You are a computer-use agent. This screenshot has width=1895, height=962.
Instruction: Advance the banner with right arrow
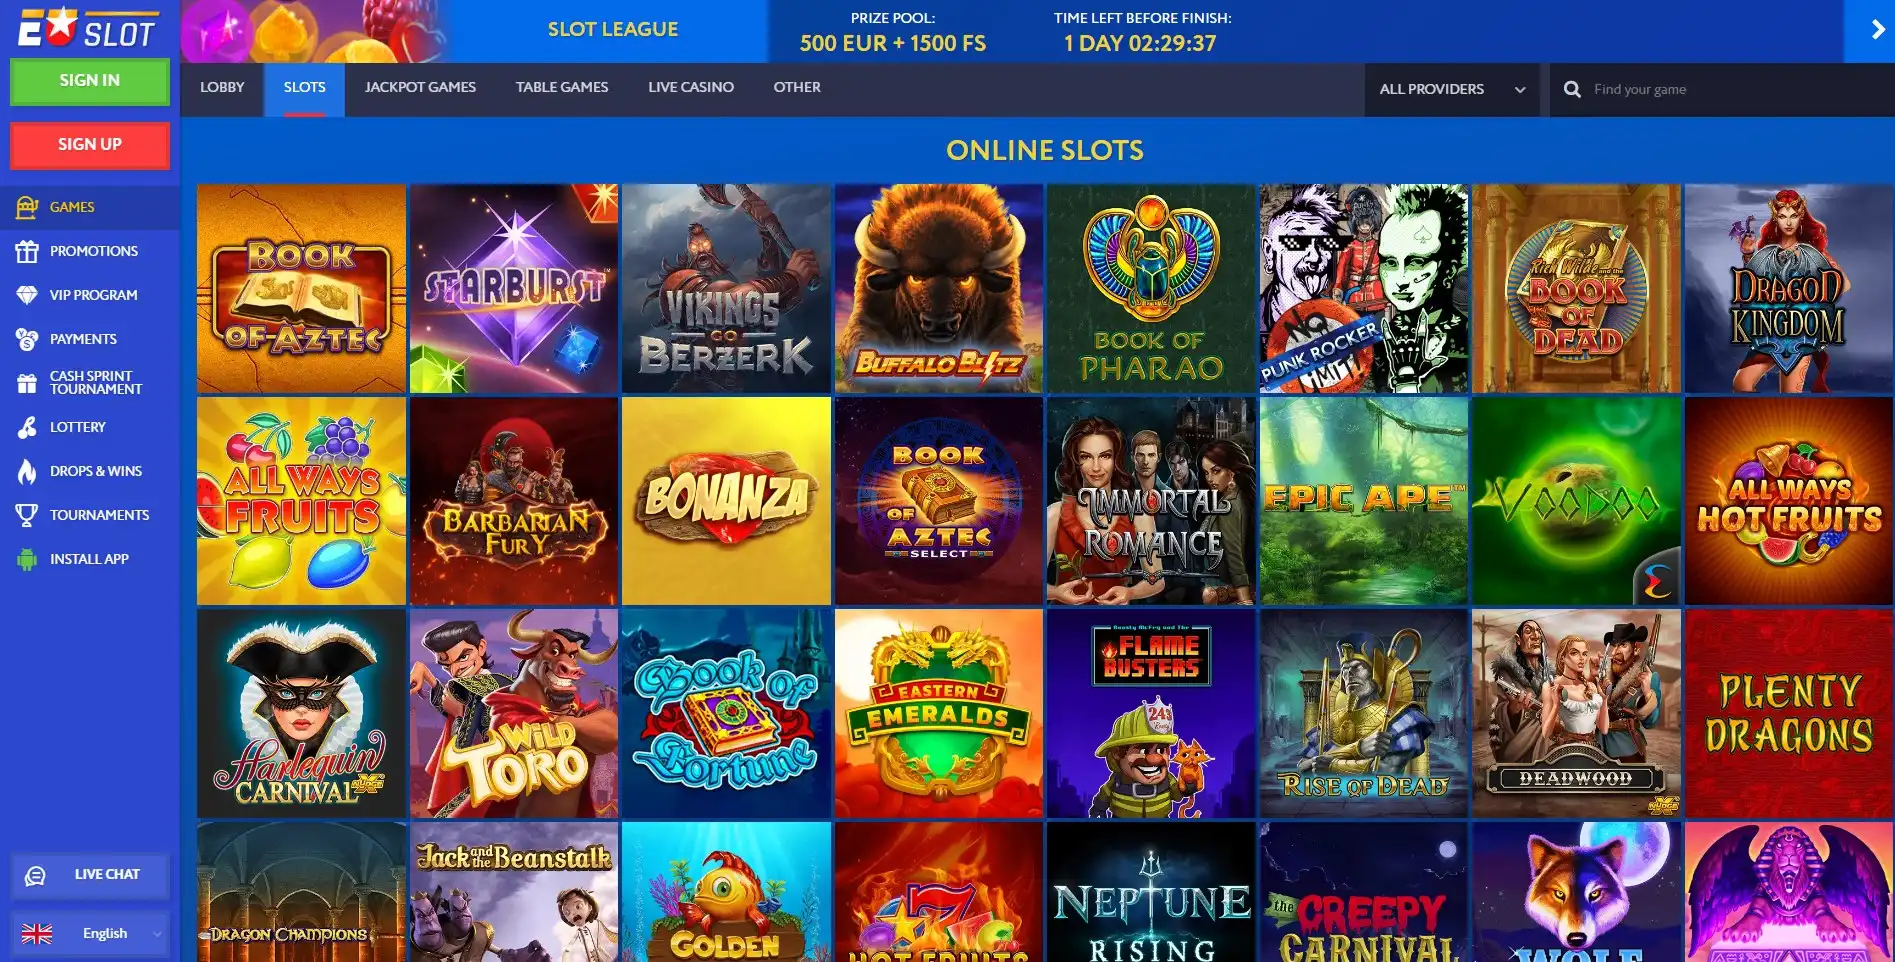click(1877, 30)
